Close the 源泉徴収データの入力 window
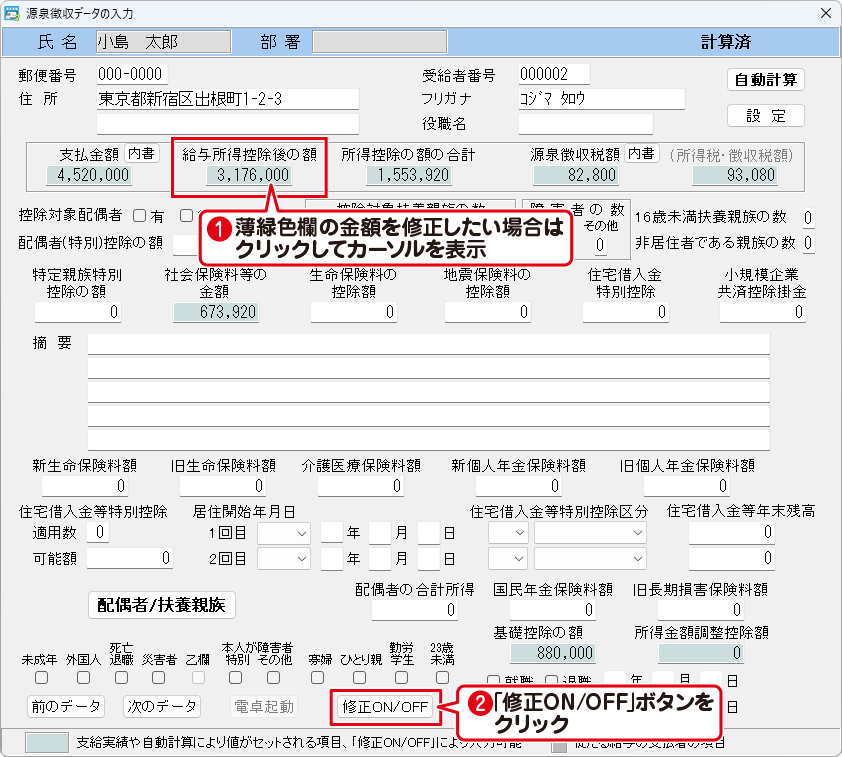Viewport: 842px width, 757px height. click(x=825, y=13)
